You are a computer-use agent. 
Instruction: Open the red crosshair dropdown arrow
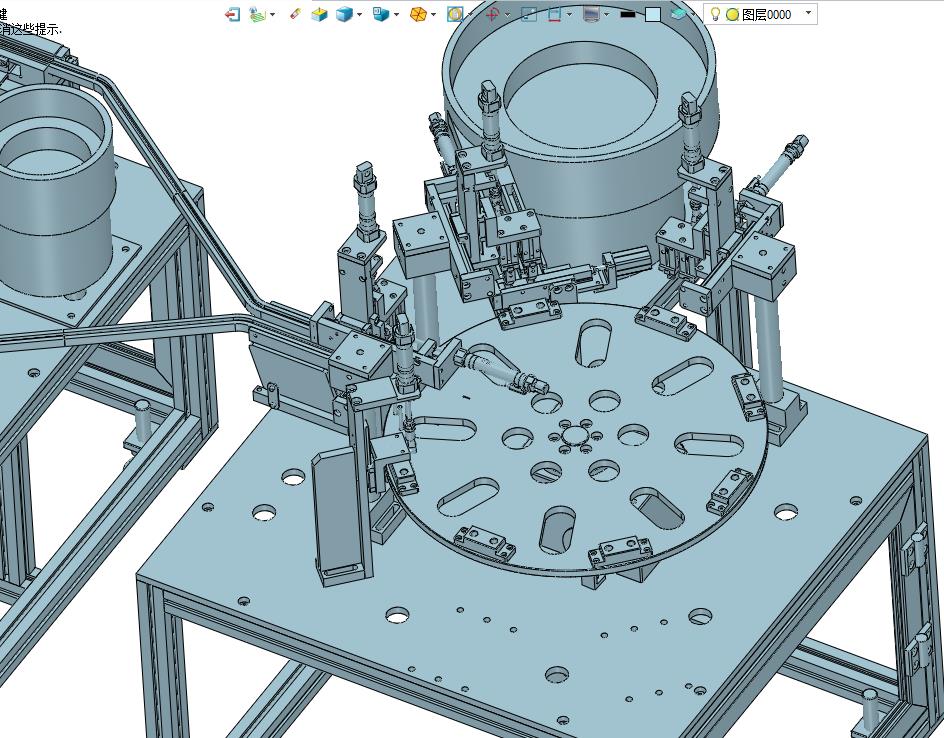click(508, 14)
